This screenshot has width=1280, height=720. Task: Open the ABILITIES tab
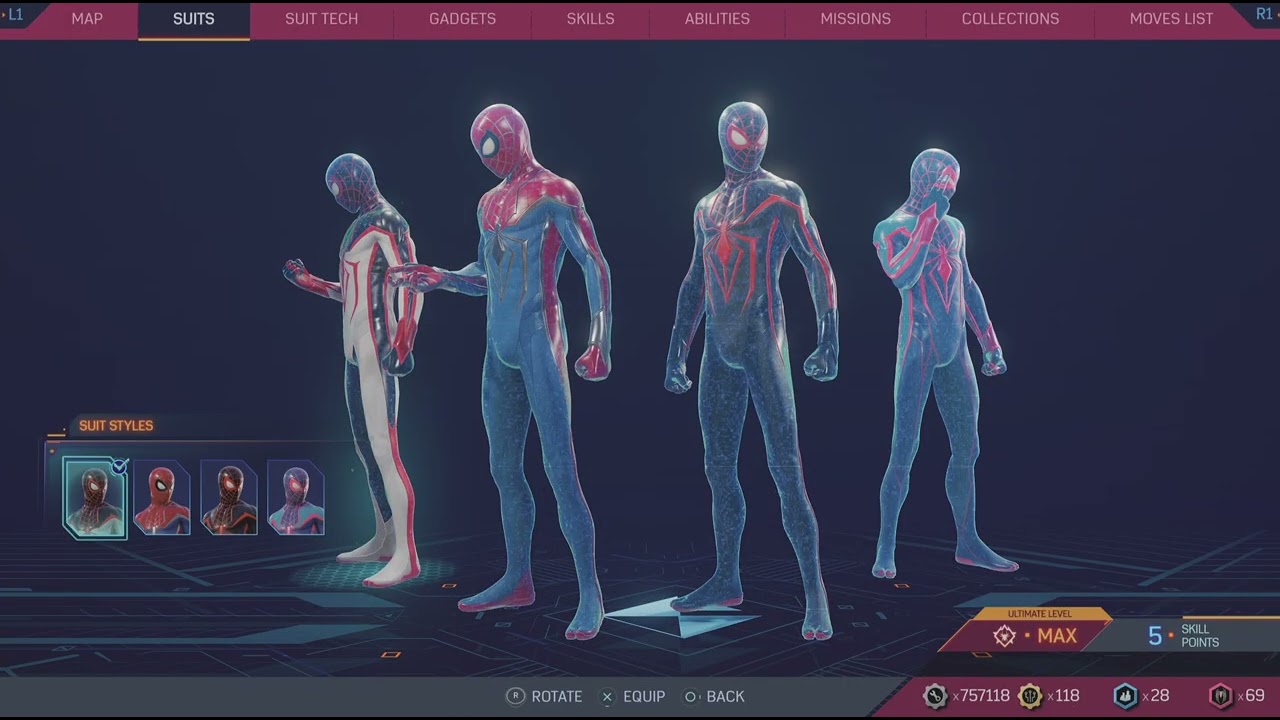tap(717, 19)
